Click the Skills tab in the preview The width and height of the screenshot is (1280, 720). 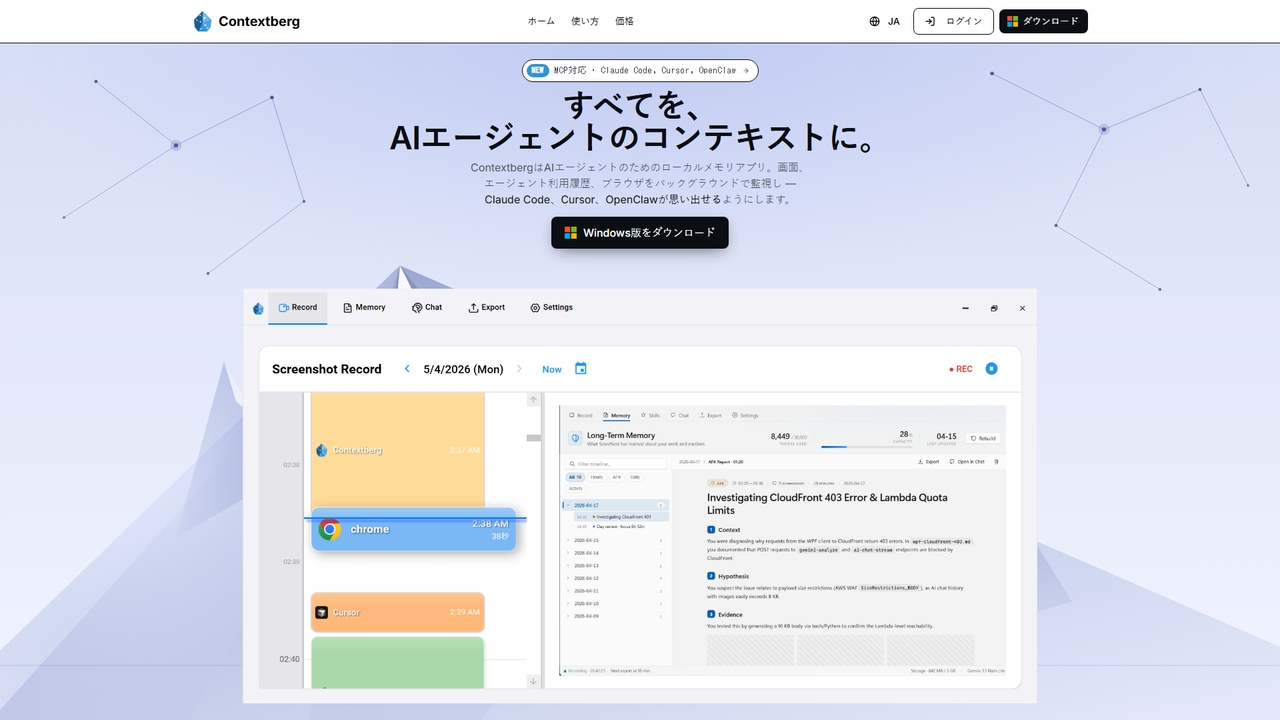(x=651, y=415)
